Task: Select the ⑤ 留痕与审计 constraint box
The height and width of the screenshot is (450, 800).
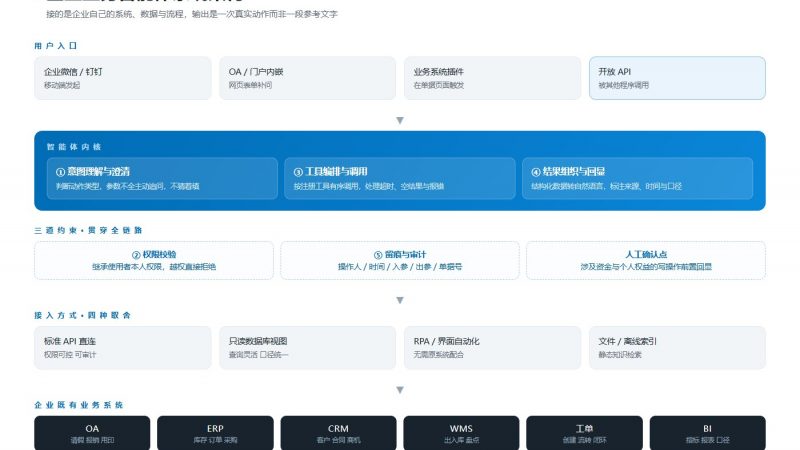Action: [400, 260]
